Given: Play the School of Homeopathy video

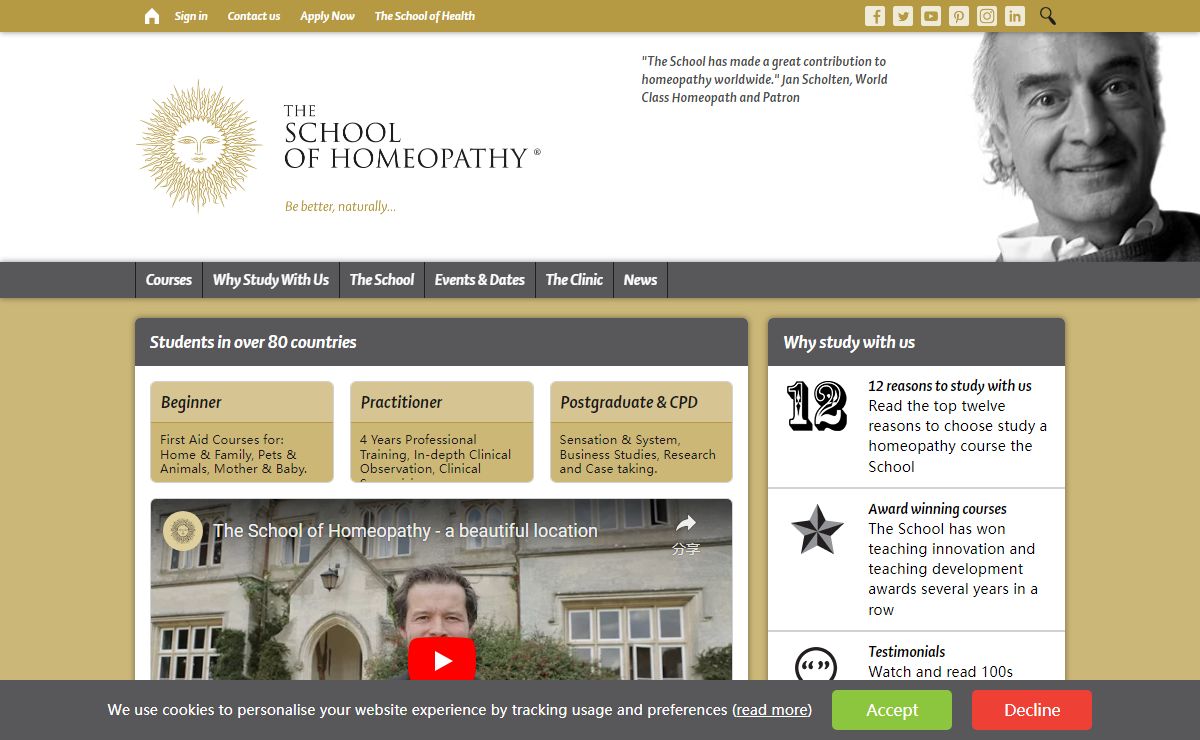Looking at the screenshot, I should pos(441,660).
